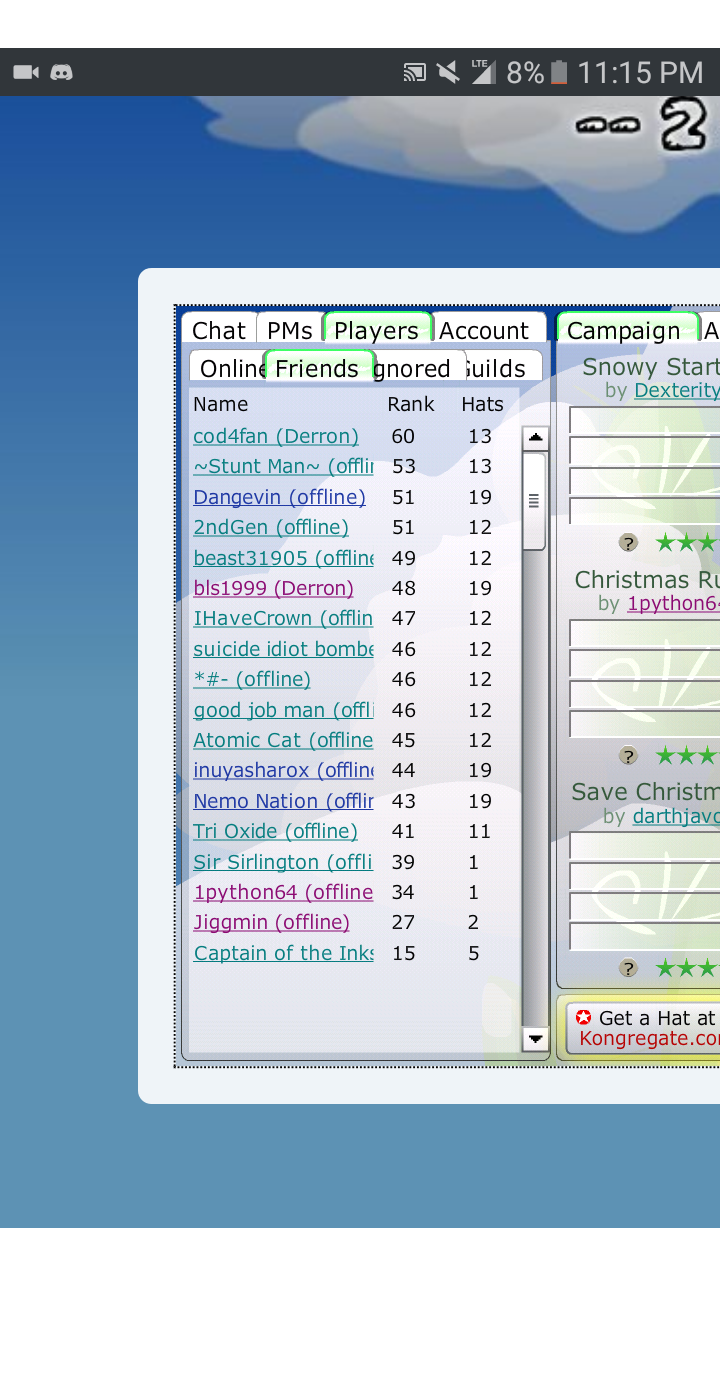Open cod4fan (Derron) player profile
The image size is (720, 1376).
coord(276,436)
